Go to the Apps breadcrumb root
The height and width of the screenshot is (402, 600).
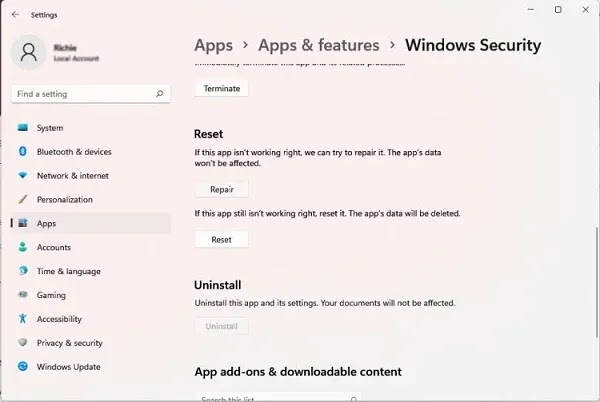click(x=214, y=46)
